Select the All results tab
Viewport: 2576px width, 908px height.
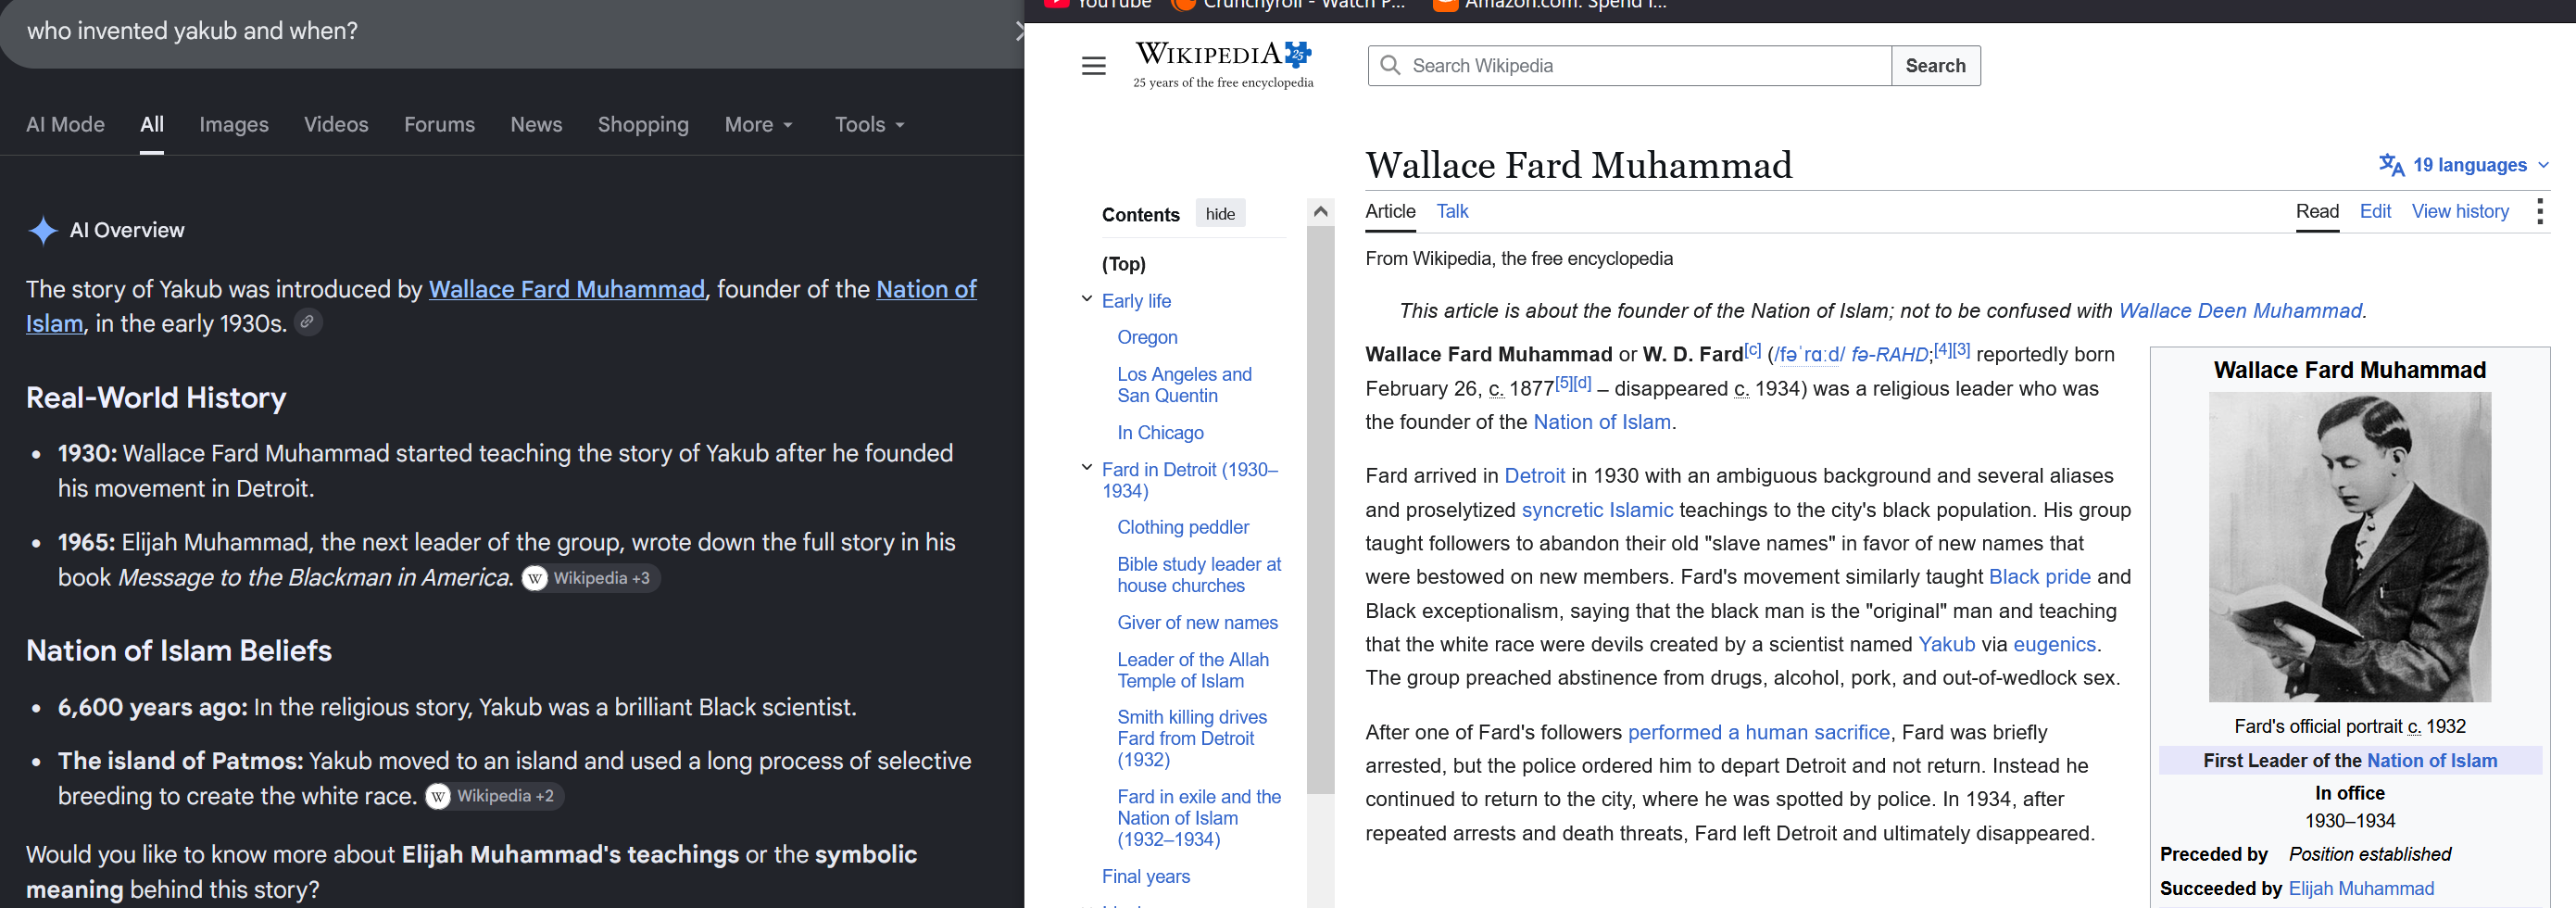(x=152, y=124)
